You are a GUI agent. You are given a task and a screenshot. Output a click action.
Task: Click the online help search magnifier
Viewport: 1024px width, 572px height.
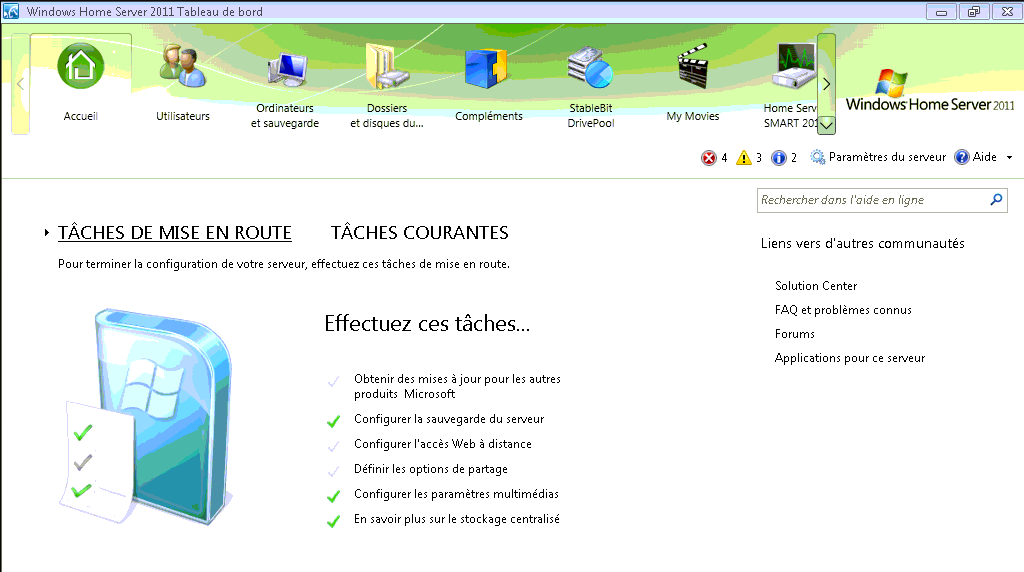pyautogui.click(x=996, y=200)
